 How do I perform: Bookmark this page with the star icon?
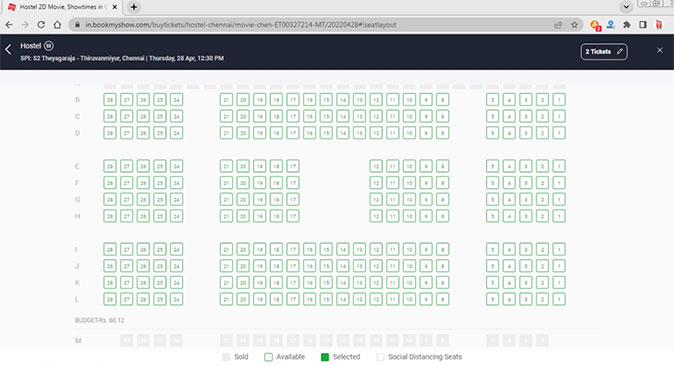(574, 25)
